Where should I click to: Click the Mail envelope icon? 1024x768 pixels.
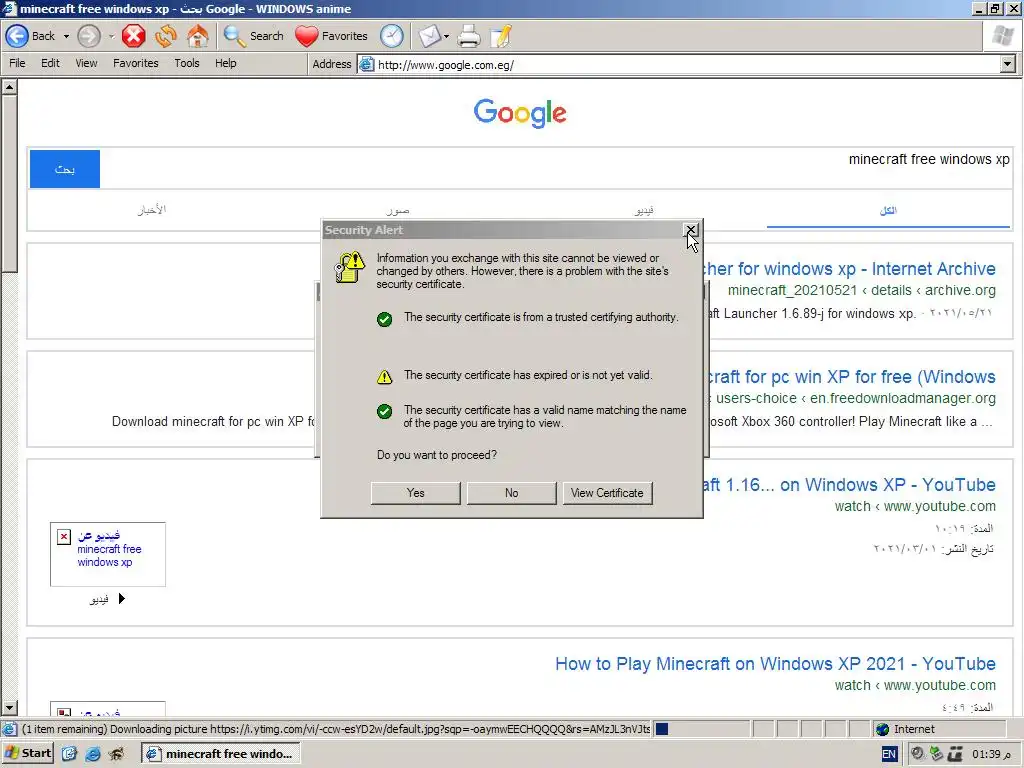point(430,36)
